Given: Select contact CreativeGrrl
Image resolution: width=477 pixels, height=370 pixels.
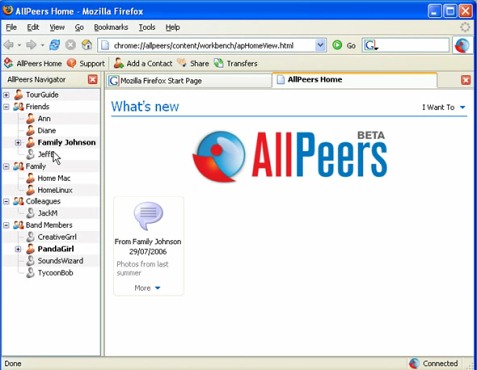Looking at the screenshot, I should point(57,237).
